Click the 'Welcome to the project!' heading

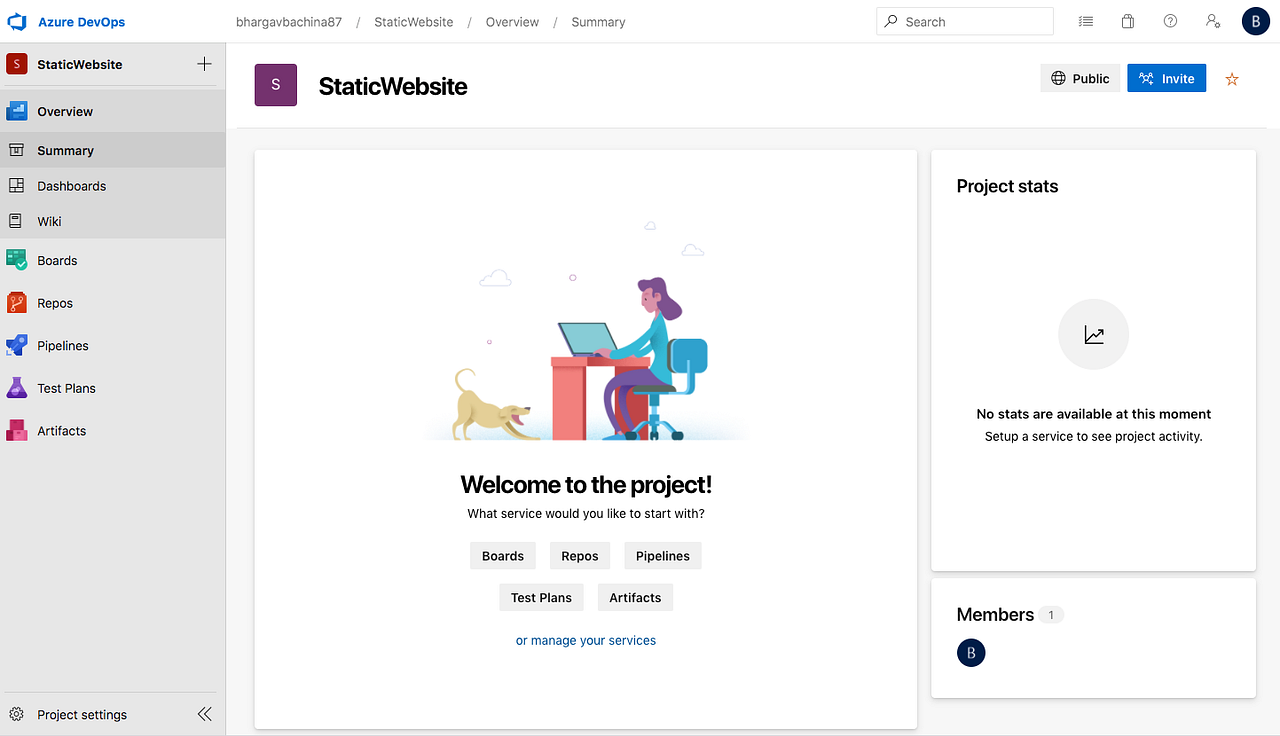(x=586, y=485)
